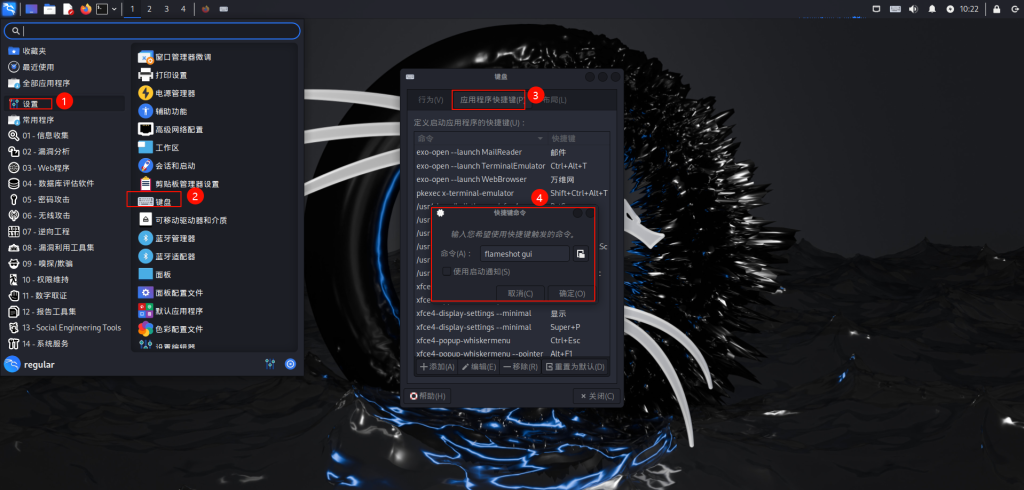Launch Firefox from the top panel
The height and width of the screenshot is (490, 1024).
tap(85, 9)
